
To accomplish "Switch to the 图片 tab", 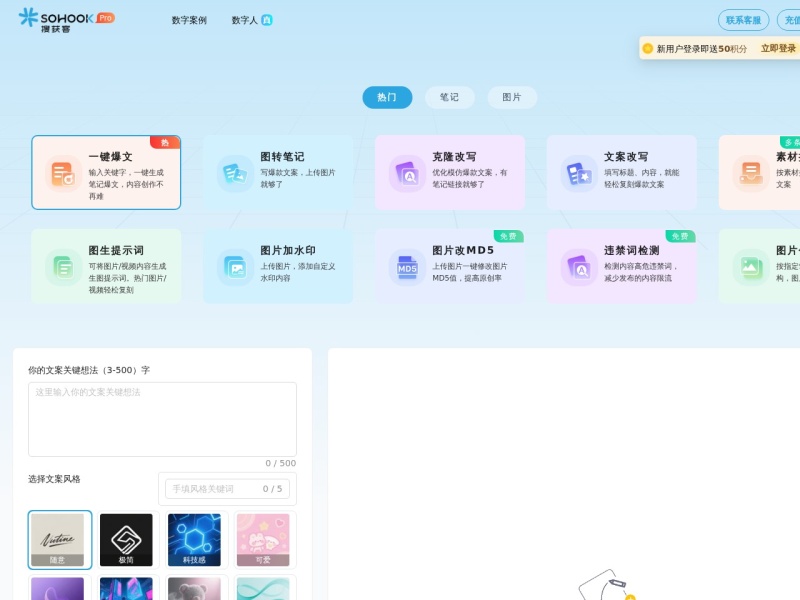I will tap(511, 97).
